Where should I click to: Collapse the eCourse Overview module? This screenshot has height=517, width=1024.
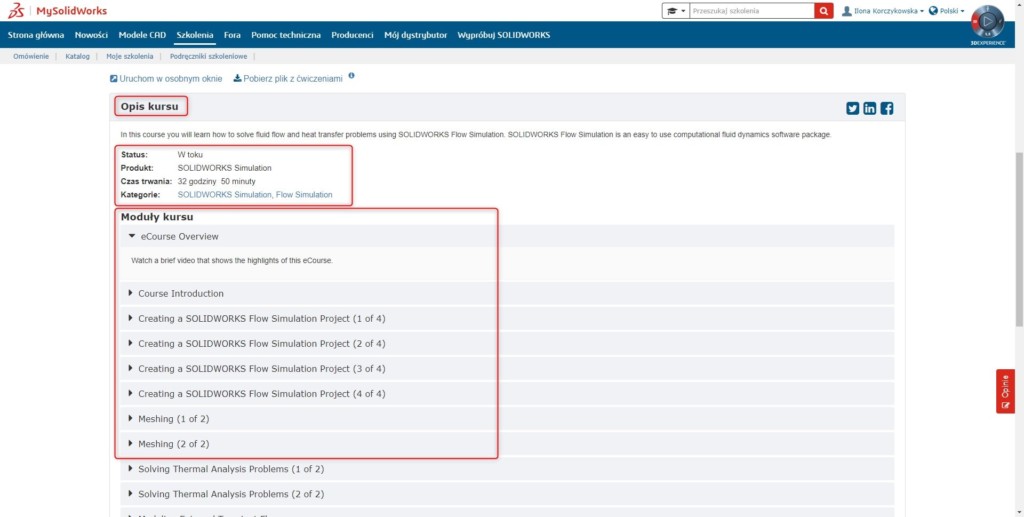[507, 236]
